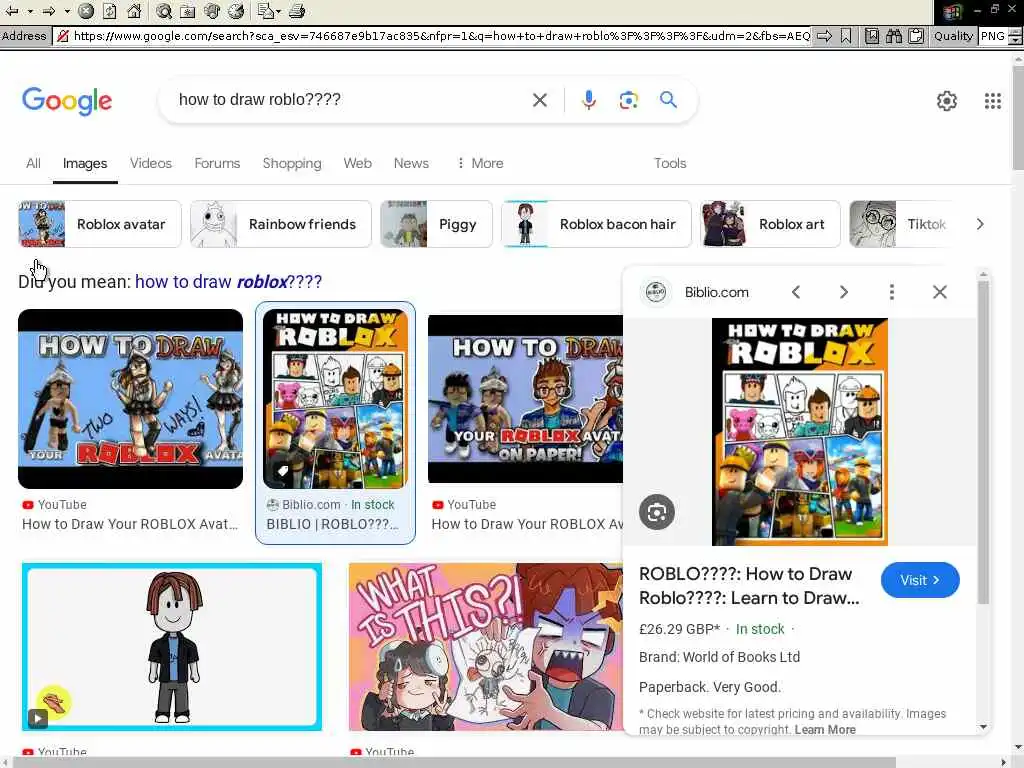Viewport: 1024px width, 768px height.
Task: Click the 'how to draw roblox????' correction link
Action: pos(229,281)
